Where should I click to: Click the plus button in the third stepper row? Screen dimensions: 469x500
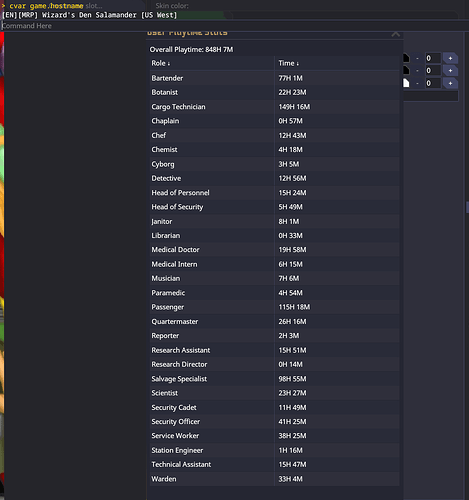[450, 83]
